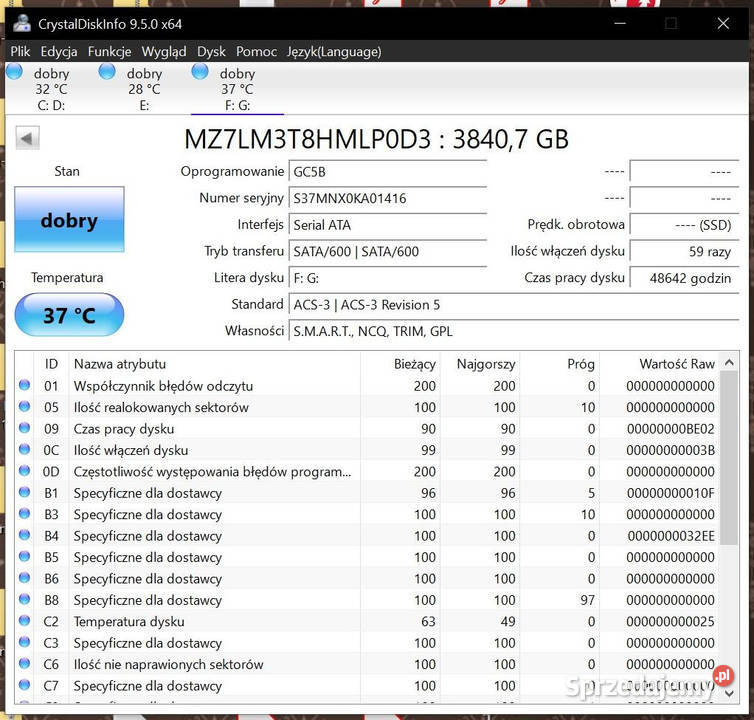Image resolution: width=754 pixels, height=720 pixels.
Task: Click the scroll-up arrow of attribute list
Action: coord(729,363)
